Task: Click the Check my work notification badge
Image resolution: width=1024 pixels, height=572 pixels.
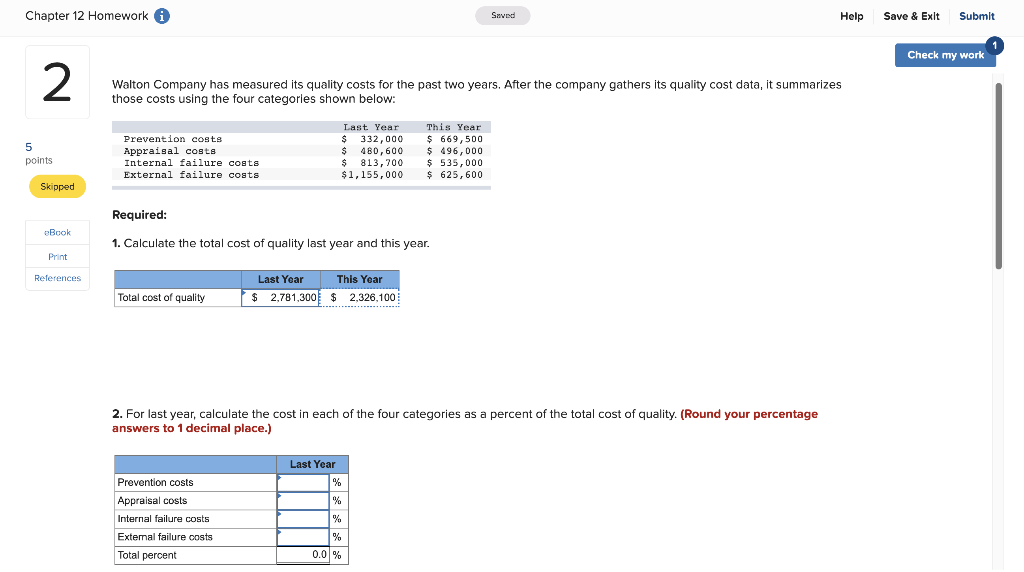Action: click(994, 45)
